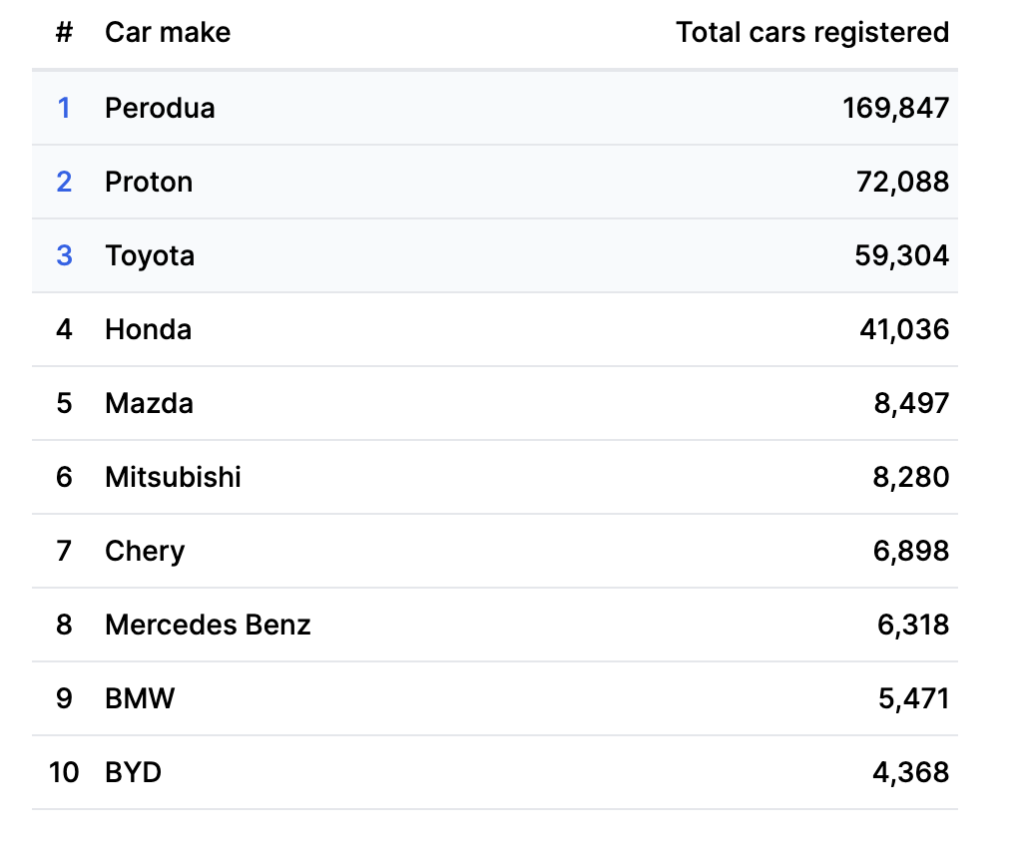Screen dimensions: 1024x852
Task: Select Honda's 41,036 value
Action: click(904, 329)
